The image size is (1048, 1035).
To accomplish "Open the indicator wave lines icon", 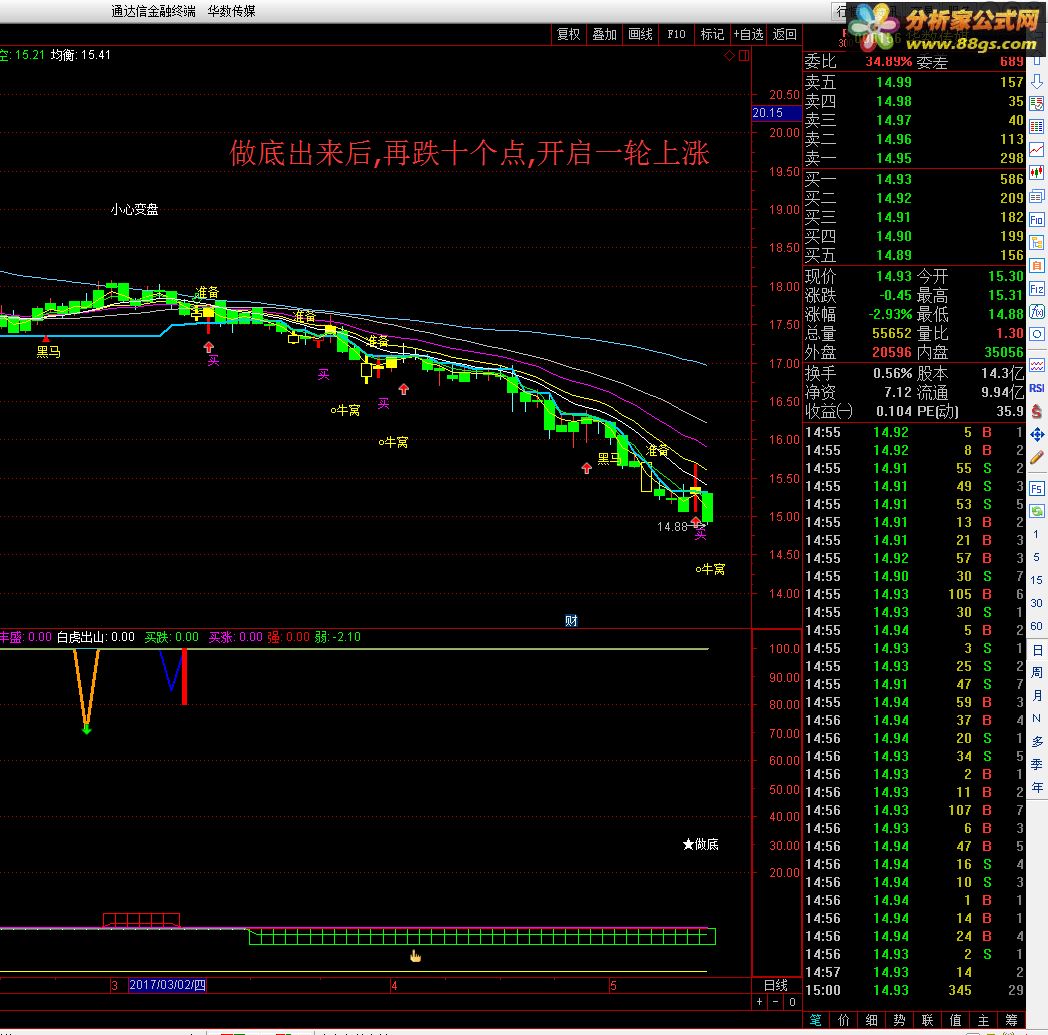I will (x=1037, y=365).
